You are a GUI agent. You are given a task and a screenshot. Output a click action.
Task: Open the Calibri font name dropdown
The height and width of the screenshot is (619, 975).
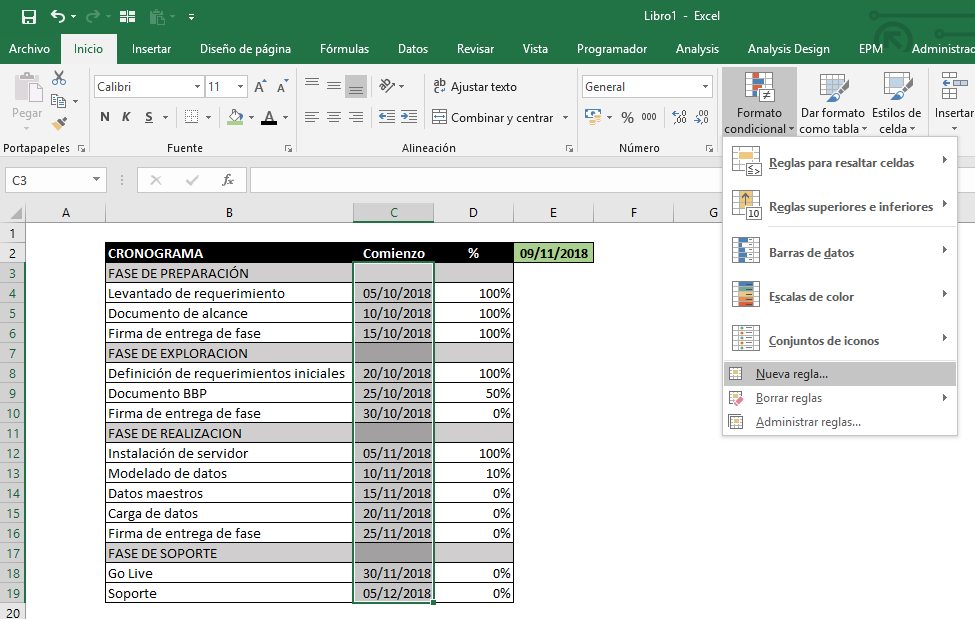click(196, 87)
